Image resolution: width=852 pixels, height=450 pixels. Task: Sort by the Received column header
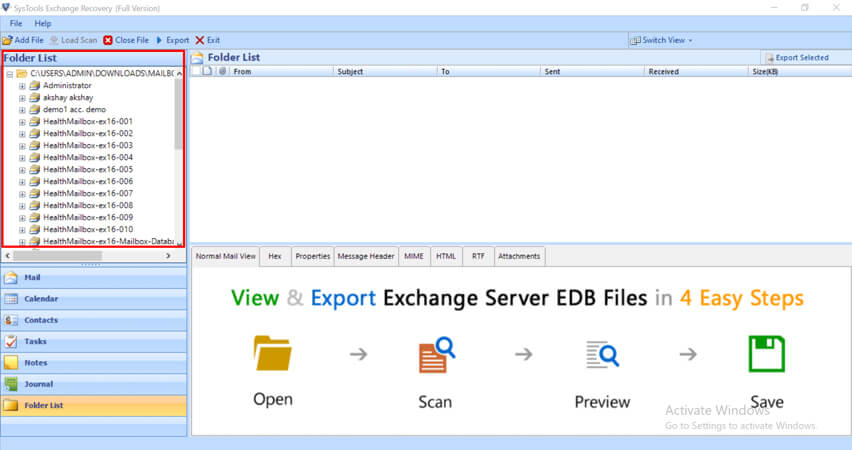pyautogui.click(x=696, y=72)
